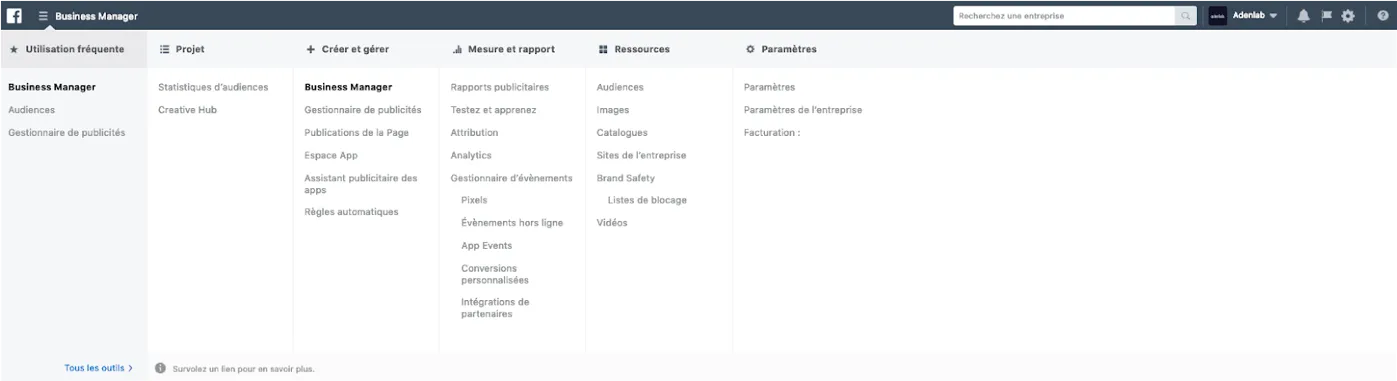
Task: Open Tous les outils expander
Action: (99, 368)
